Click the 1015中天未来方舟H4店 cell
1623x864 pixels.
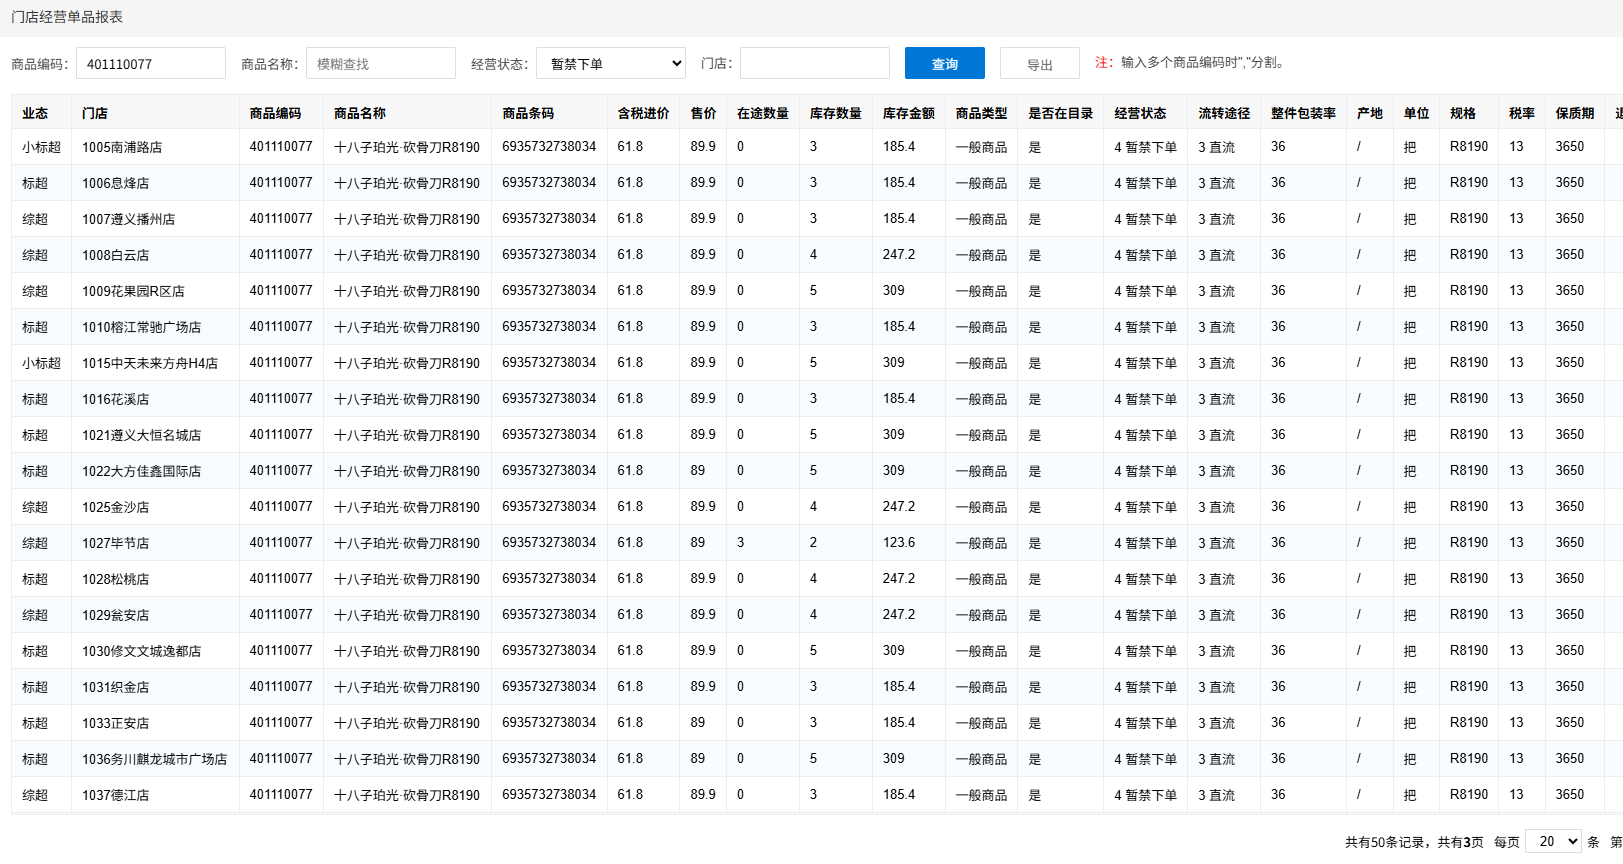click(x=150, y=363)
